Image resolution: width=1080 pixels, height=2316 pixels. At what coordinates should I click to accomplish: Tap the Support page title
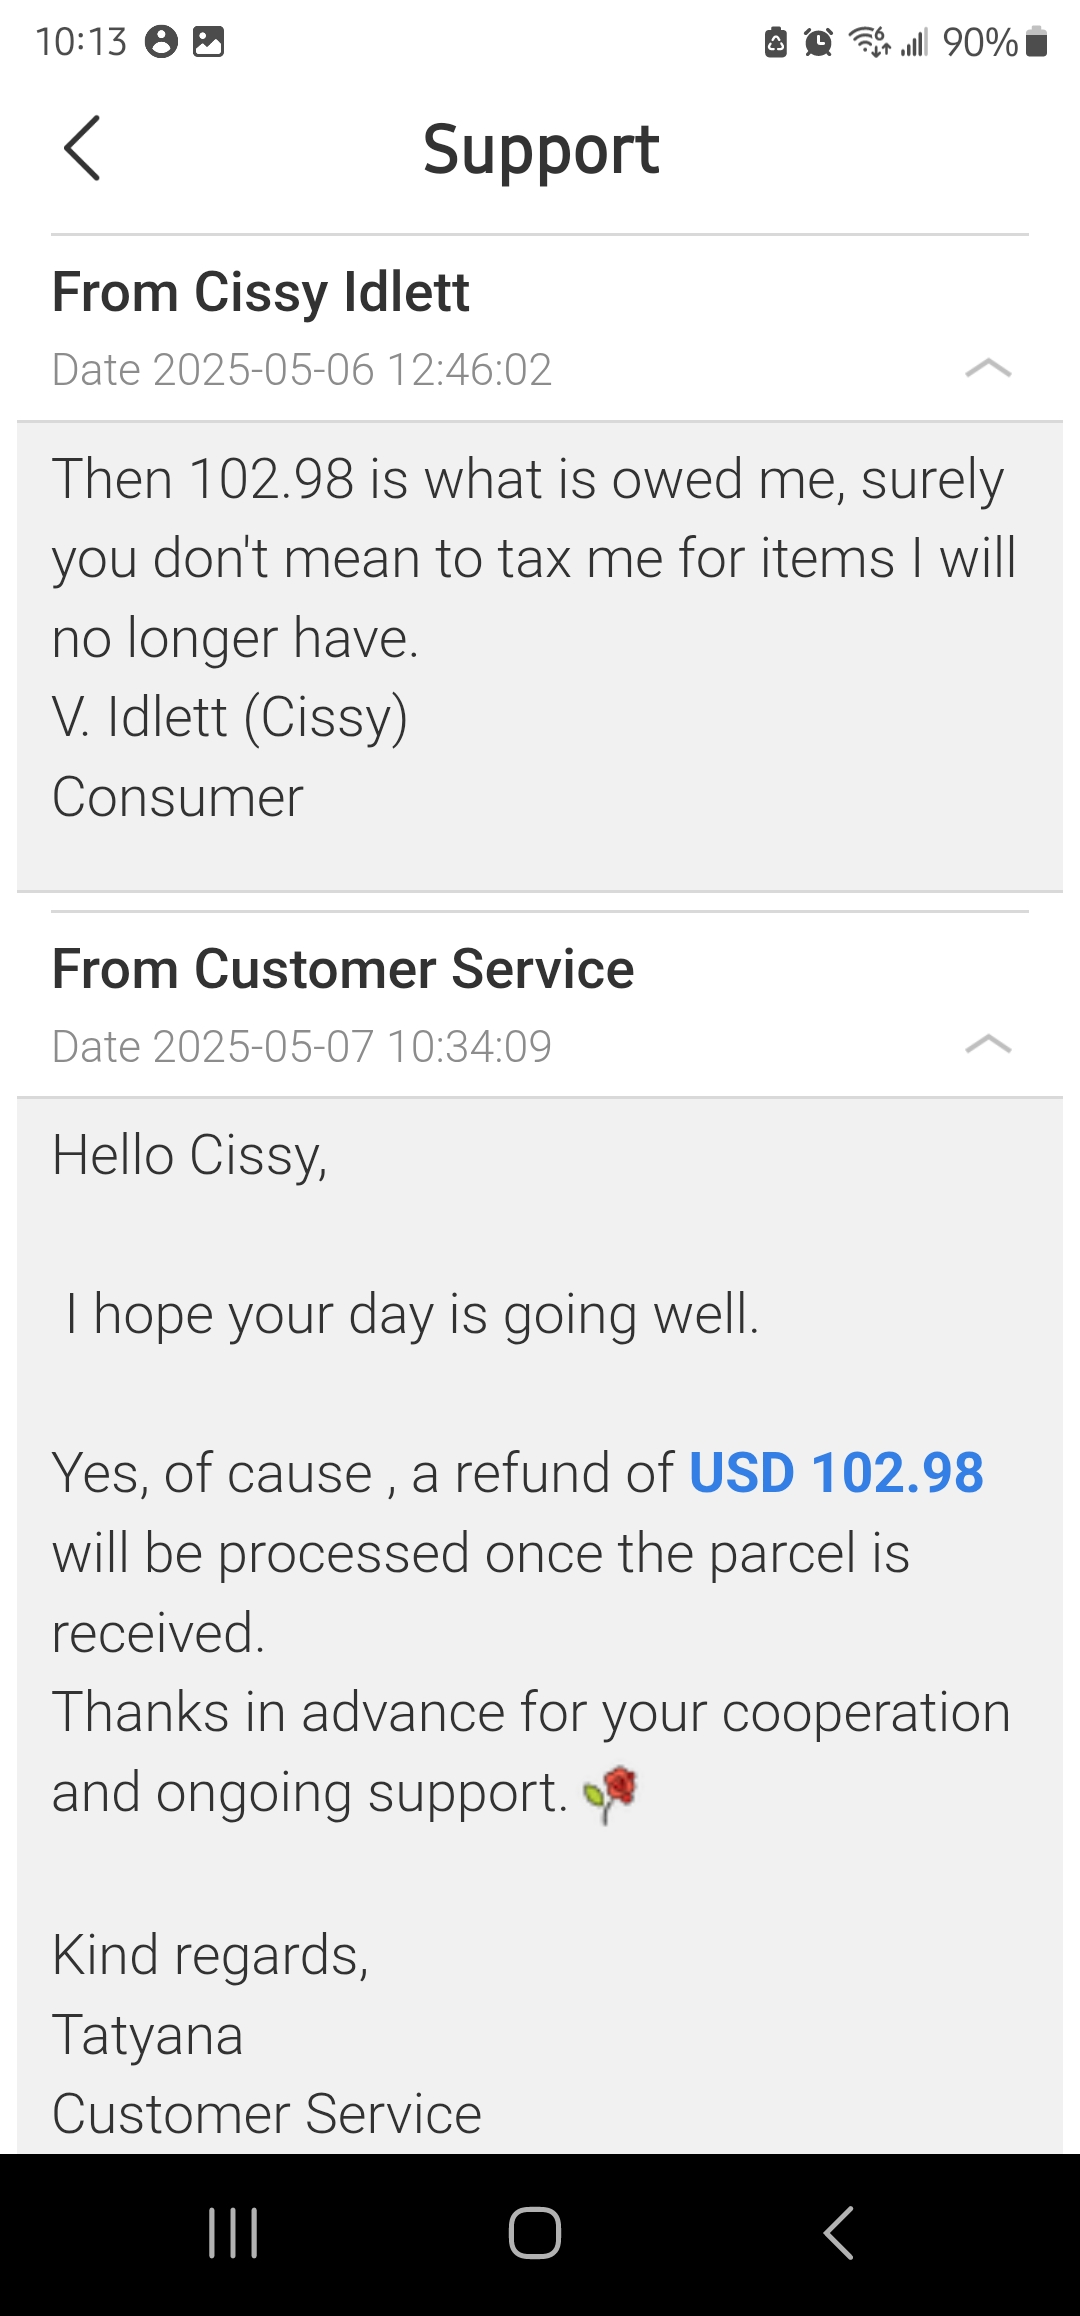point(541,150)
